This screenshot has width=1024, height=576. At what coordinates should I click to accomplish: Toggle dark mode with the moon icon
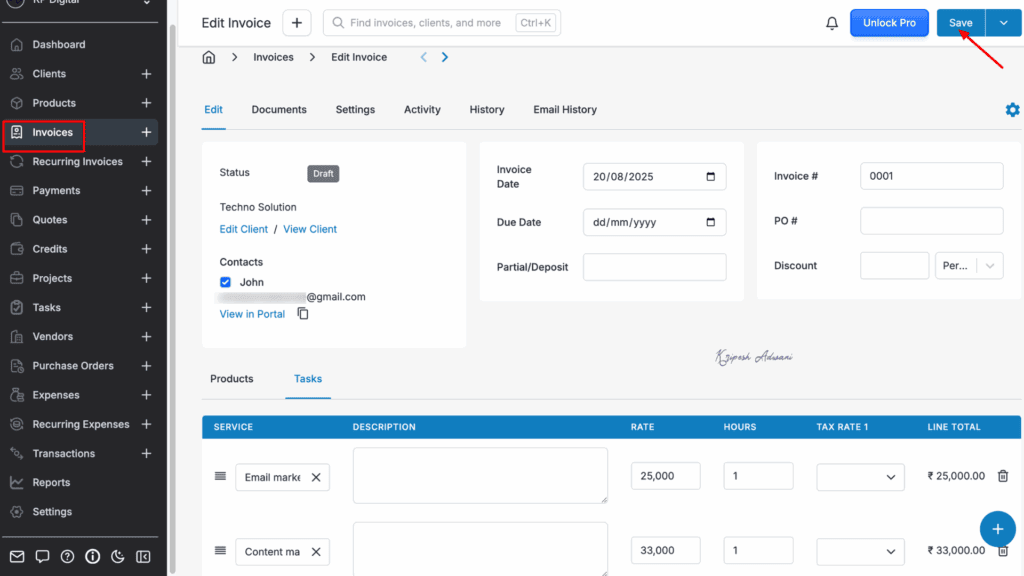118,556
